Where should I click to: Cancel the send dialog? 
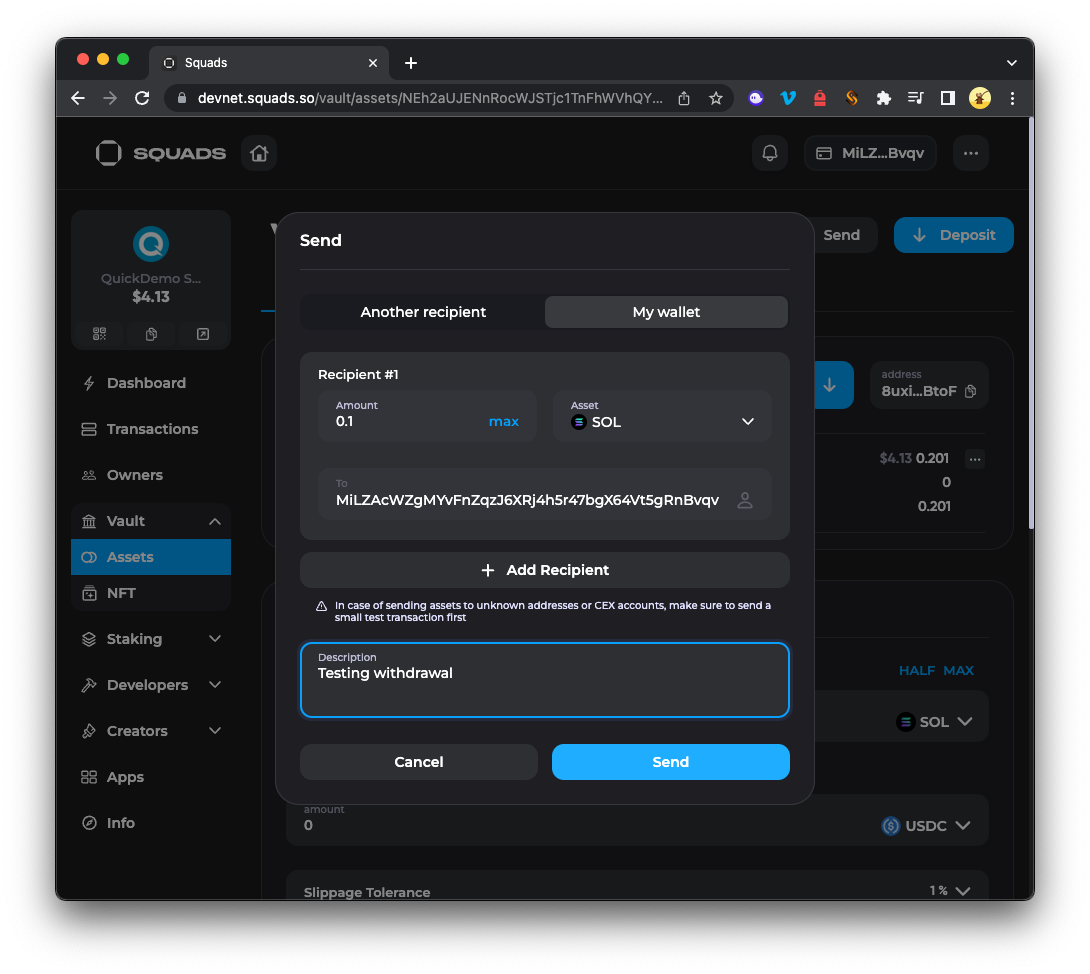coord(418,761)
